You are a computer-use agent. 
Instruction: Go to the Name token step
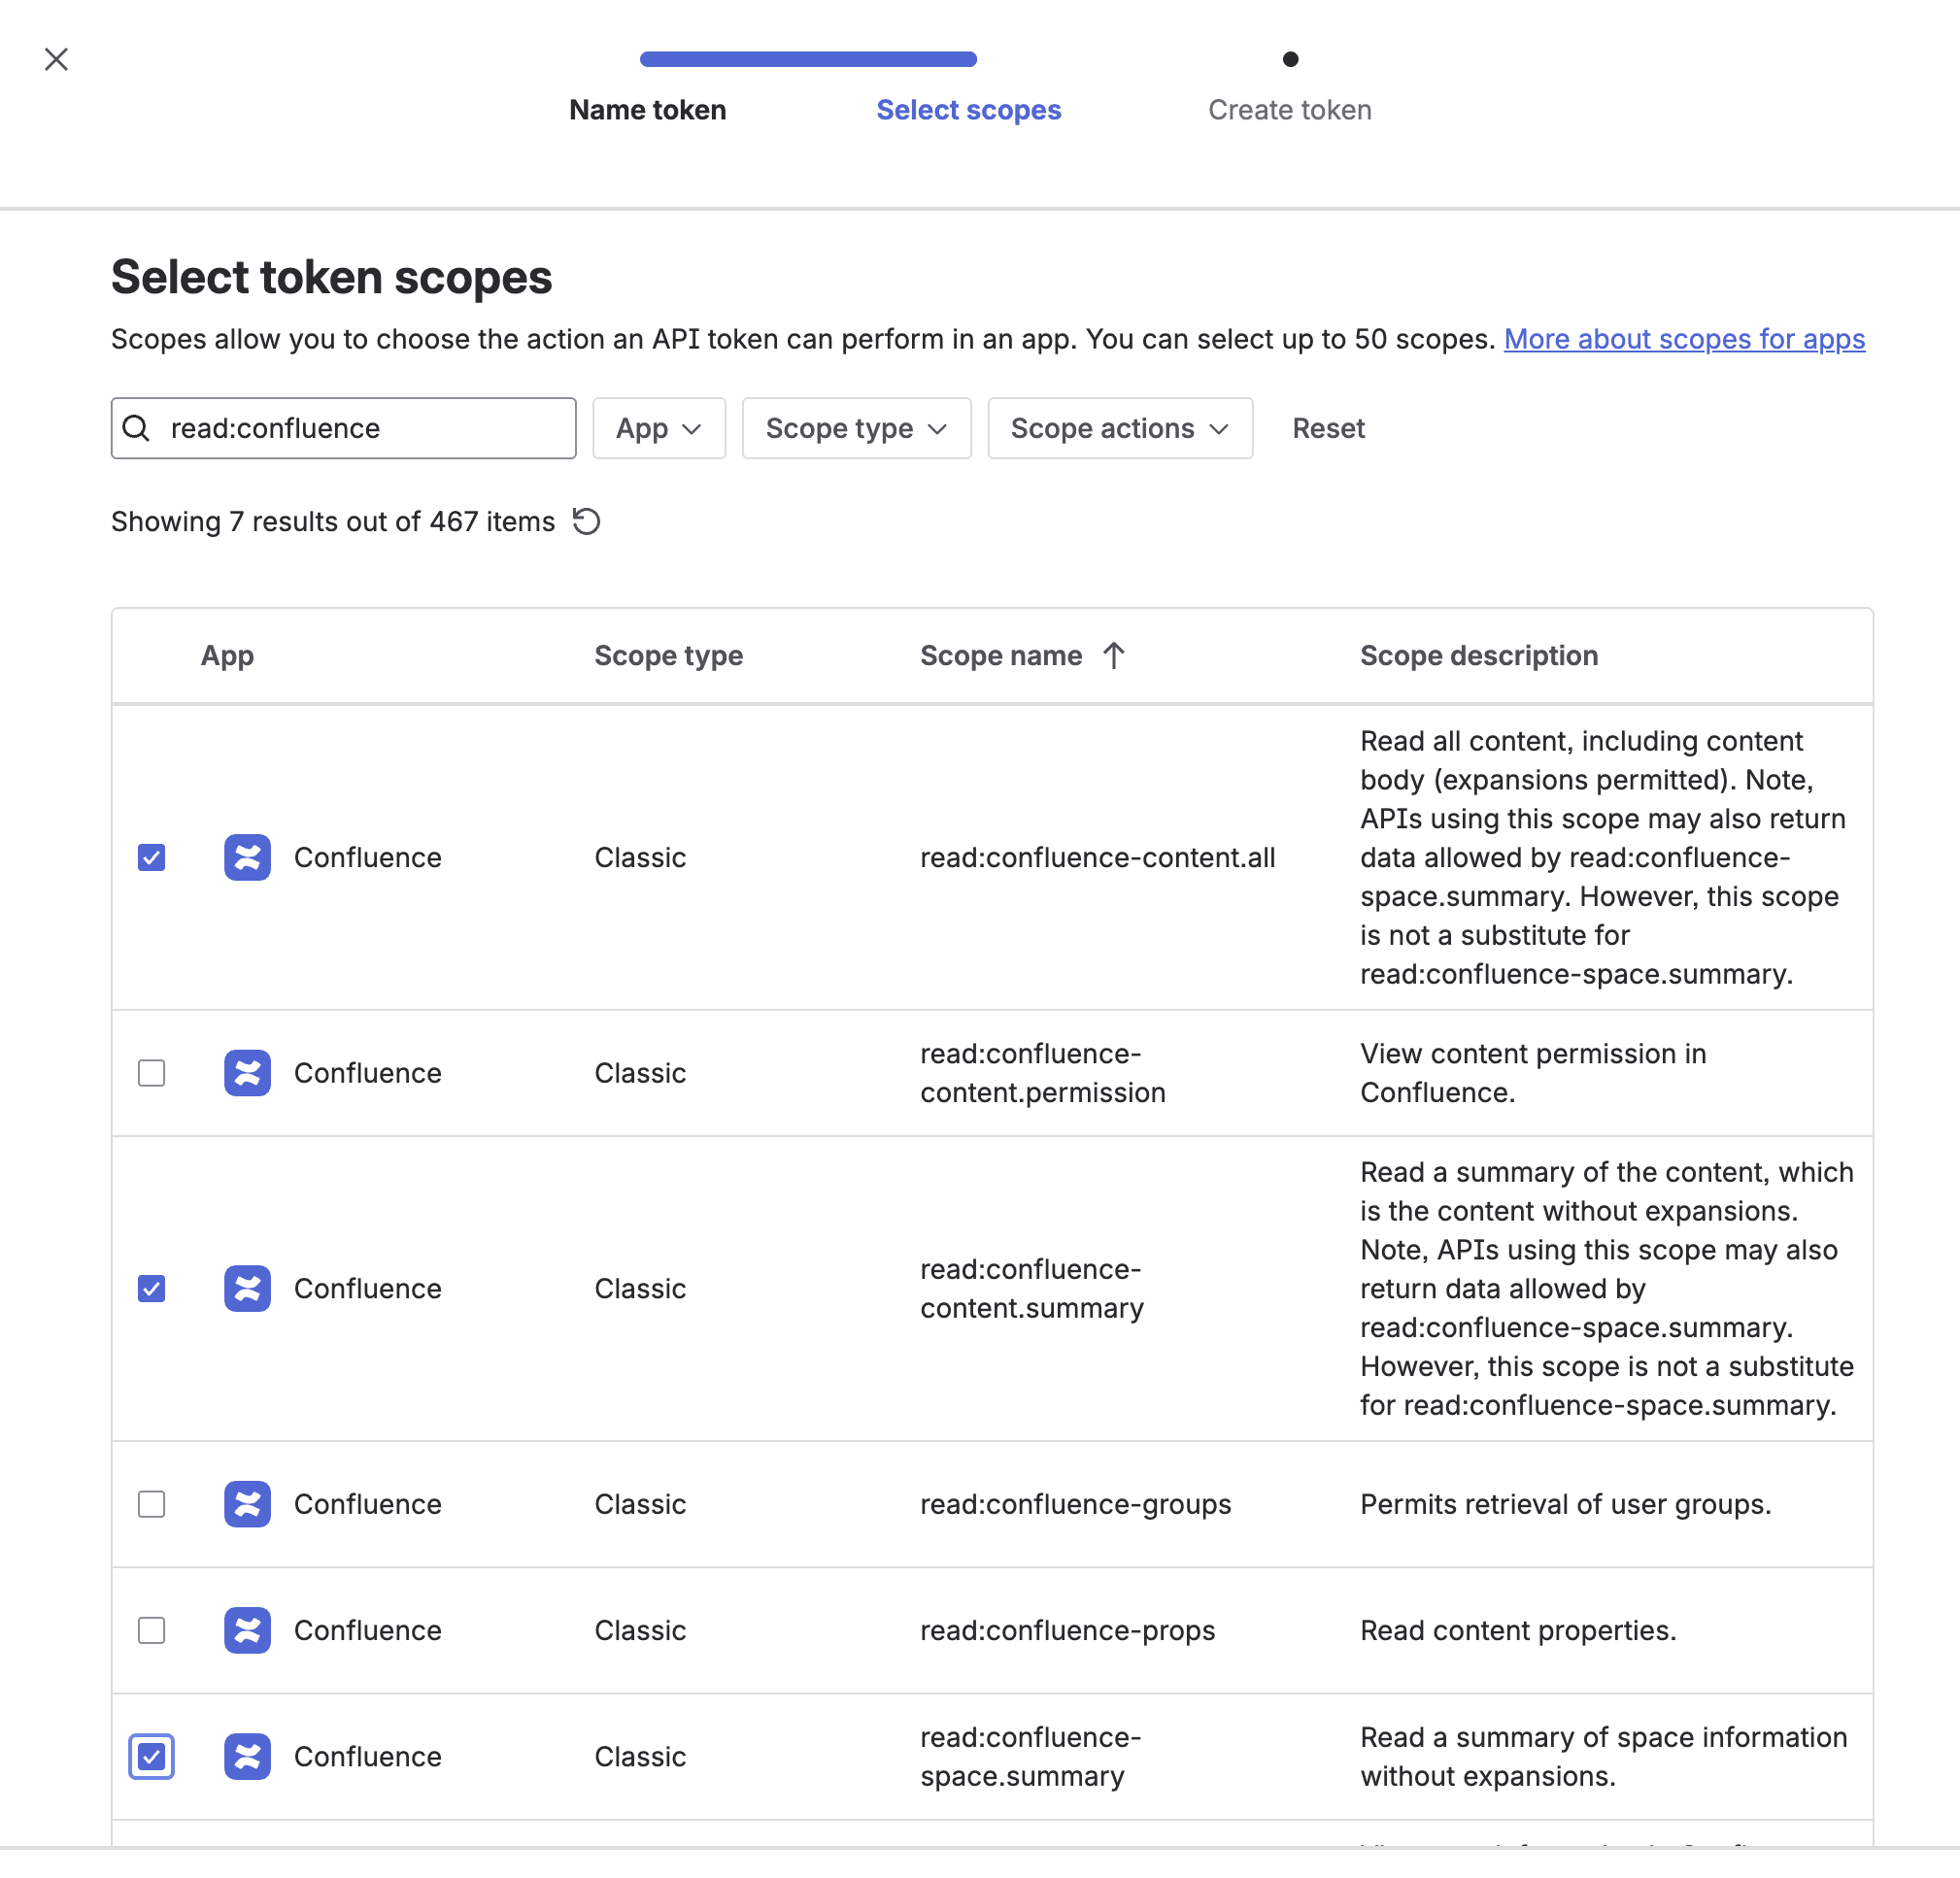(x=647, y=110)
